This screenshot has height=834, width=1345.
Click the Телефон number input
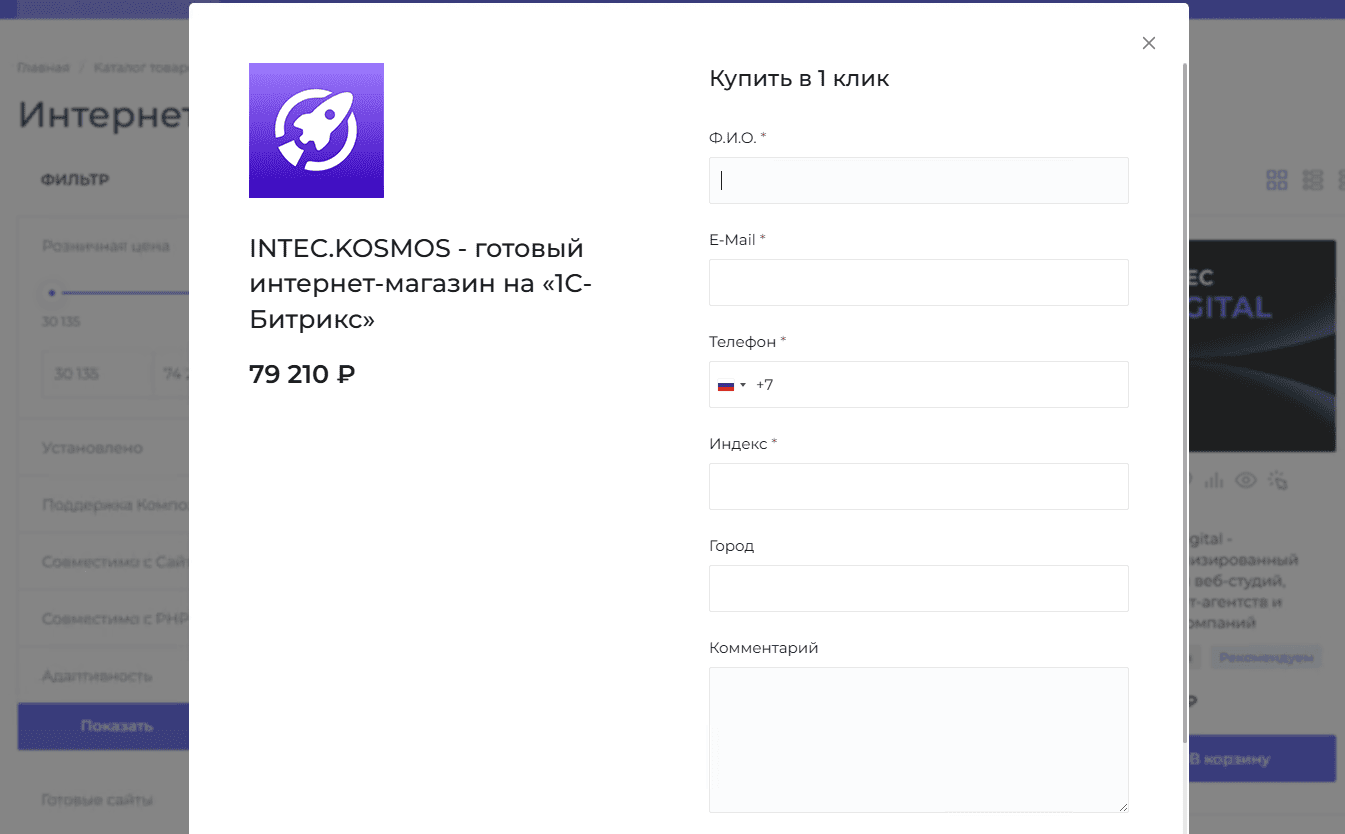pos(940,385)
